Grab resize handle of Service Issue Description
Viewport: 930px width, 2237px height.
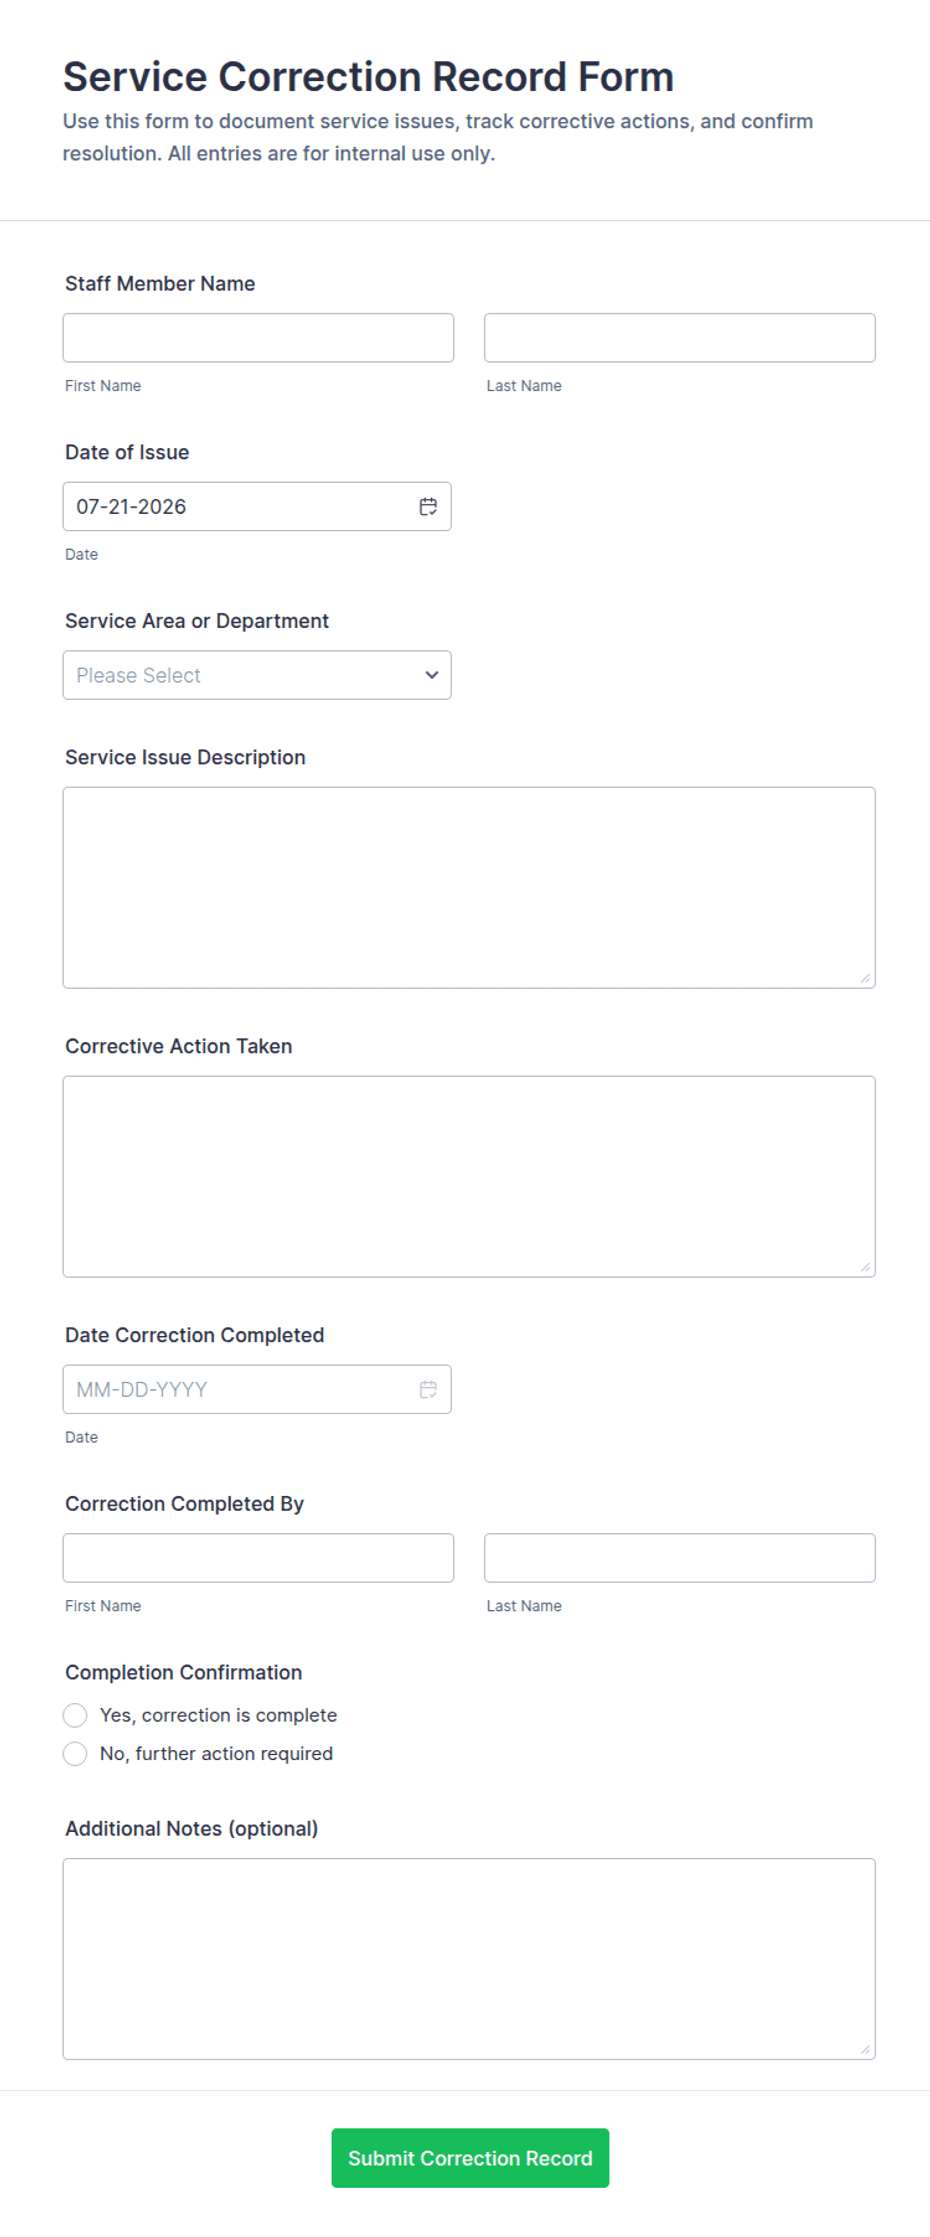(x=865, y=978)
